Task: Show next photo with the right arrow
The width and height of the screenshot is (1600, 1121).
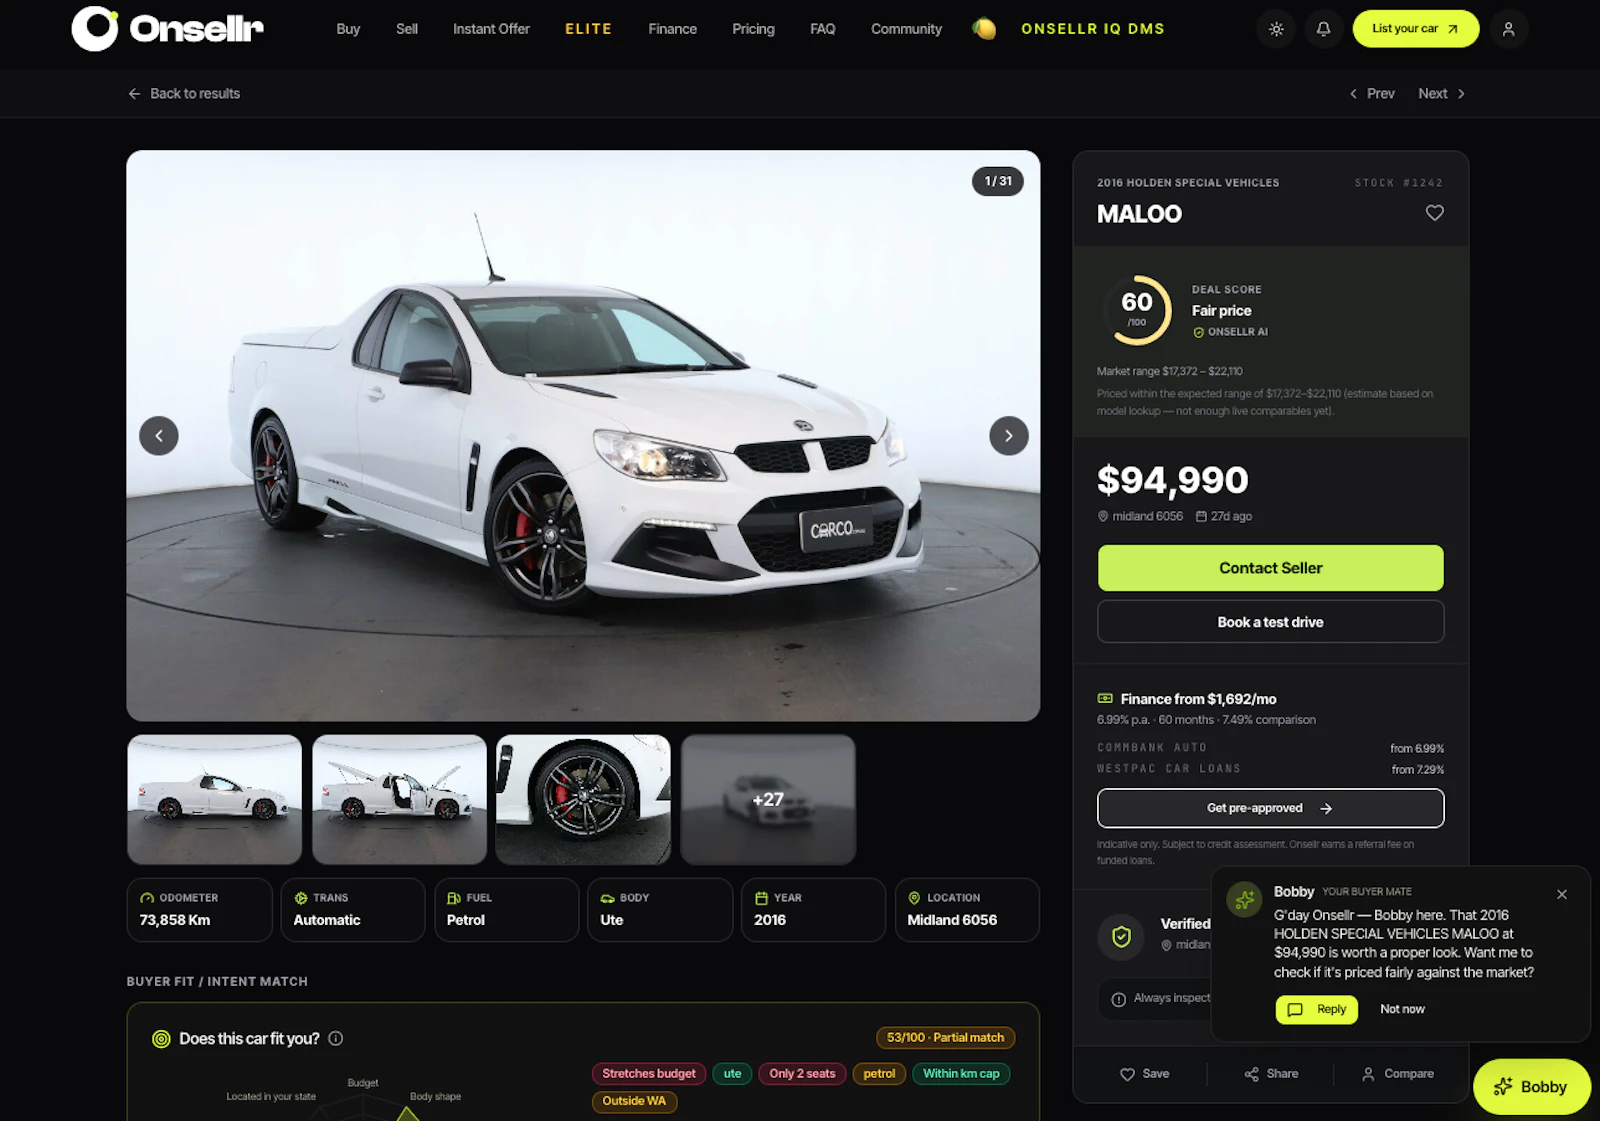Action: pos(1008,436)
